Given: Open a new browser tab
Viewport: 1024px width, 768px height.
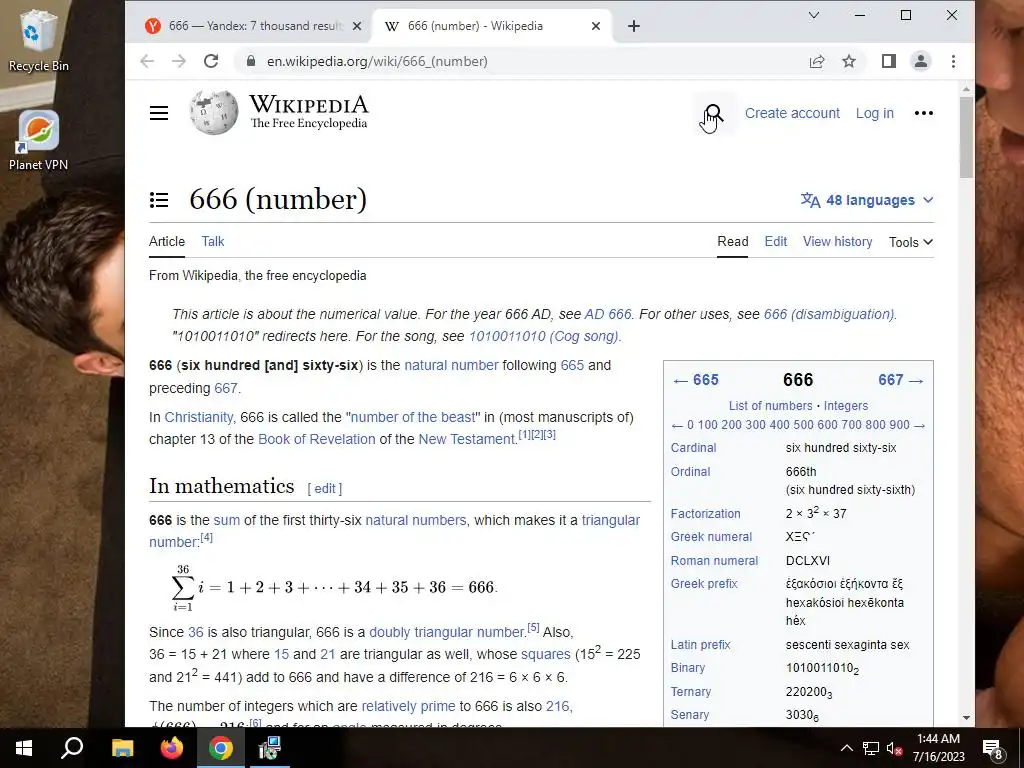Looking at the screenshot, I should pos(633,26).
